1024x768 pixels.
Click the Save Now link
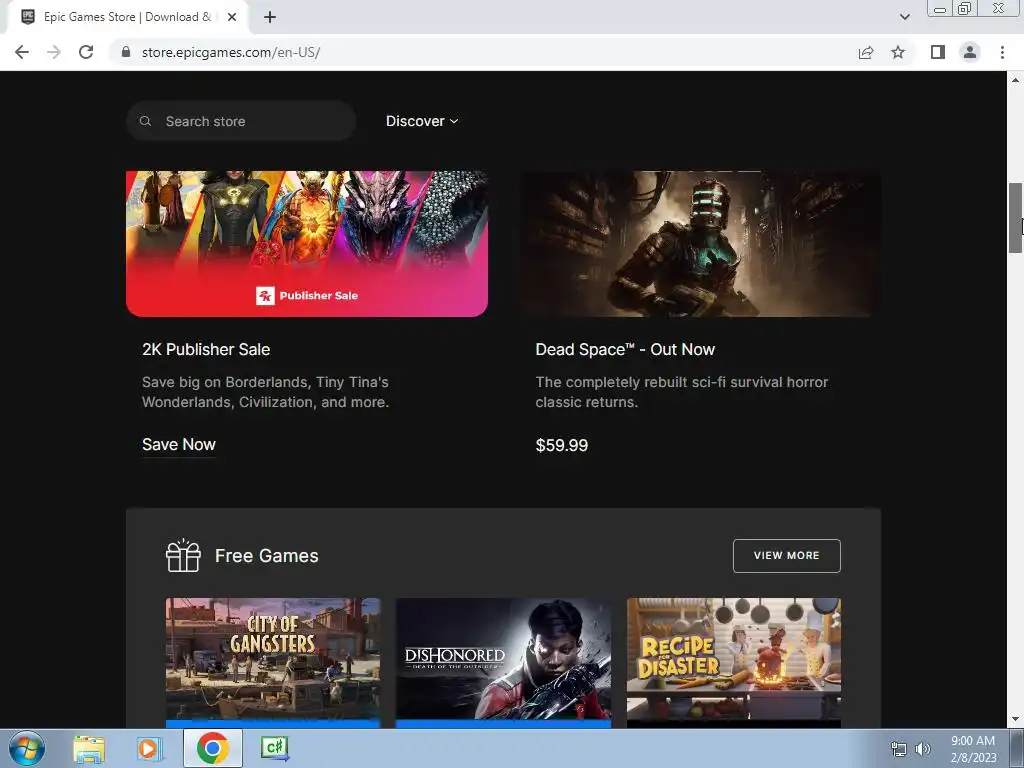179,445
